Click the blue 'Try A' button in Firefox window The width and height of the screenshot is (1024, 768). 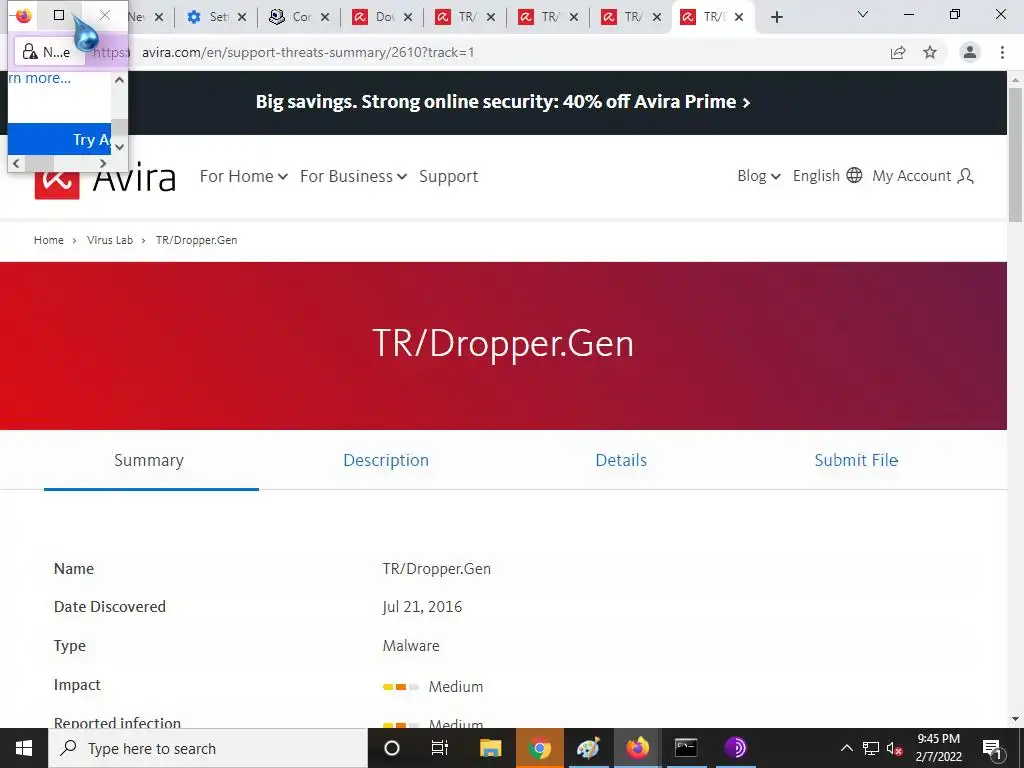point(59,139)
